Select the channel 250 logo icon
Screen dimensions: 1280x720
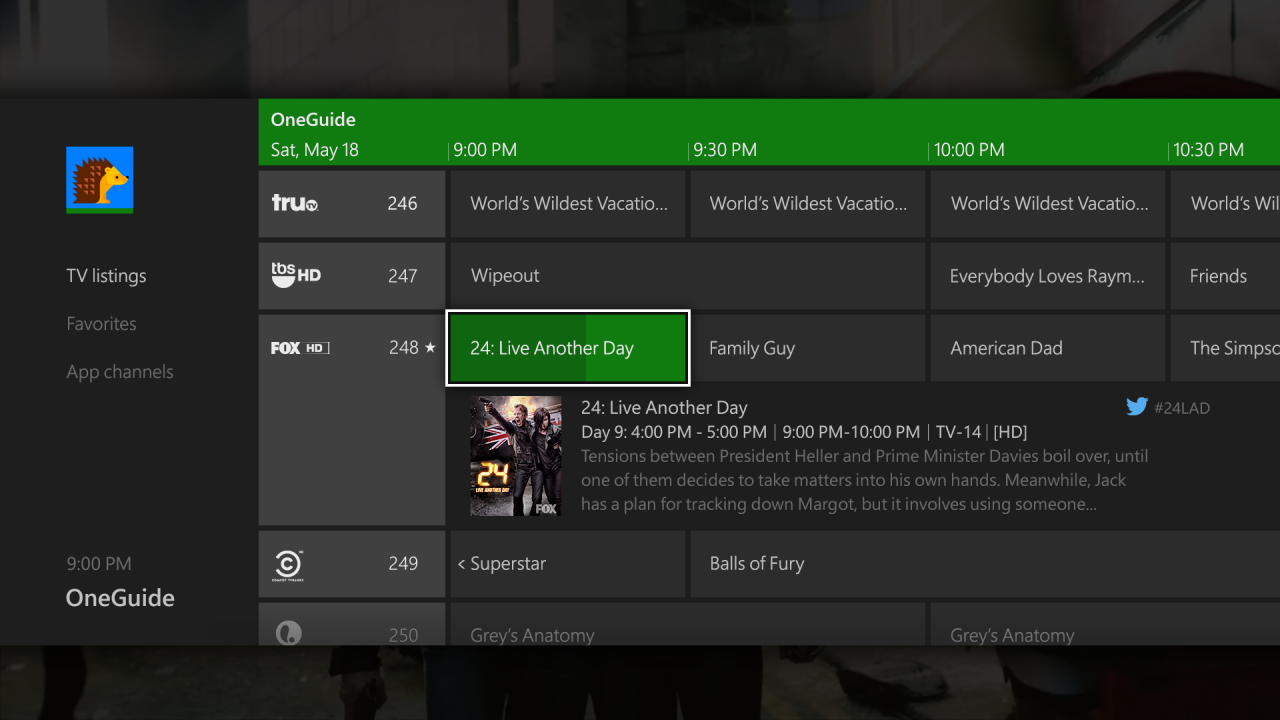[288, 634]
